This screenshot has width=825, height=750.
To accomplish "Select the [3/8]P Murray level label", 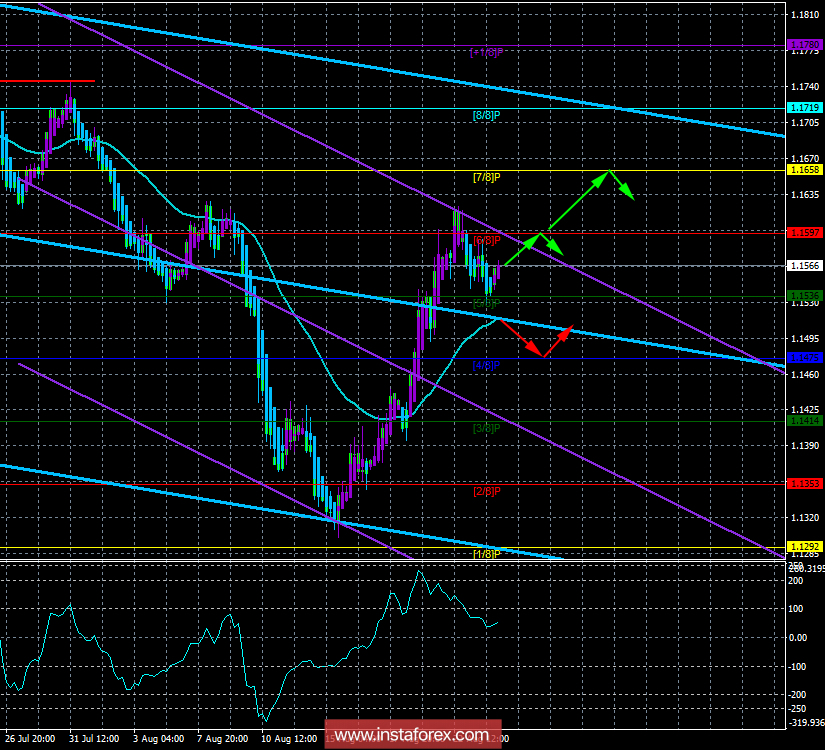I will tap(487, 428).
